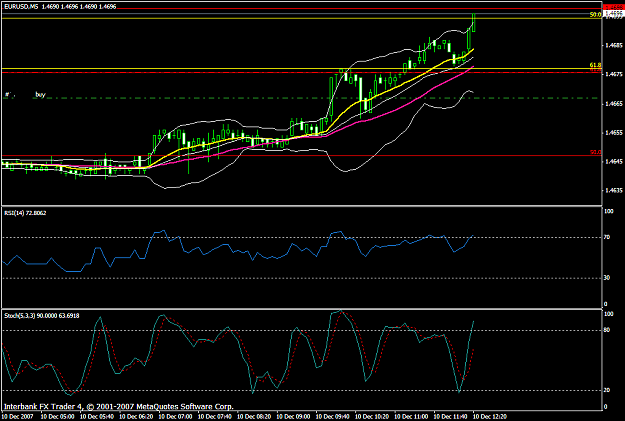Click the Stochastic scale value 80

pyautogui.click(x=607, y=330)
